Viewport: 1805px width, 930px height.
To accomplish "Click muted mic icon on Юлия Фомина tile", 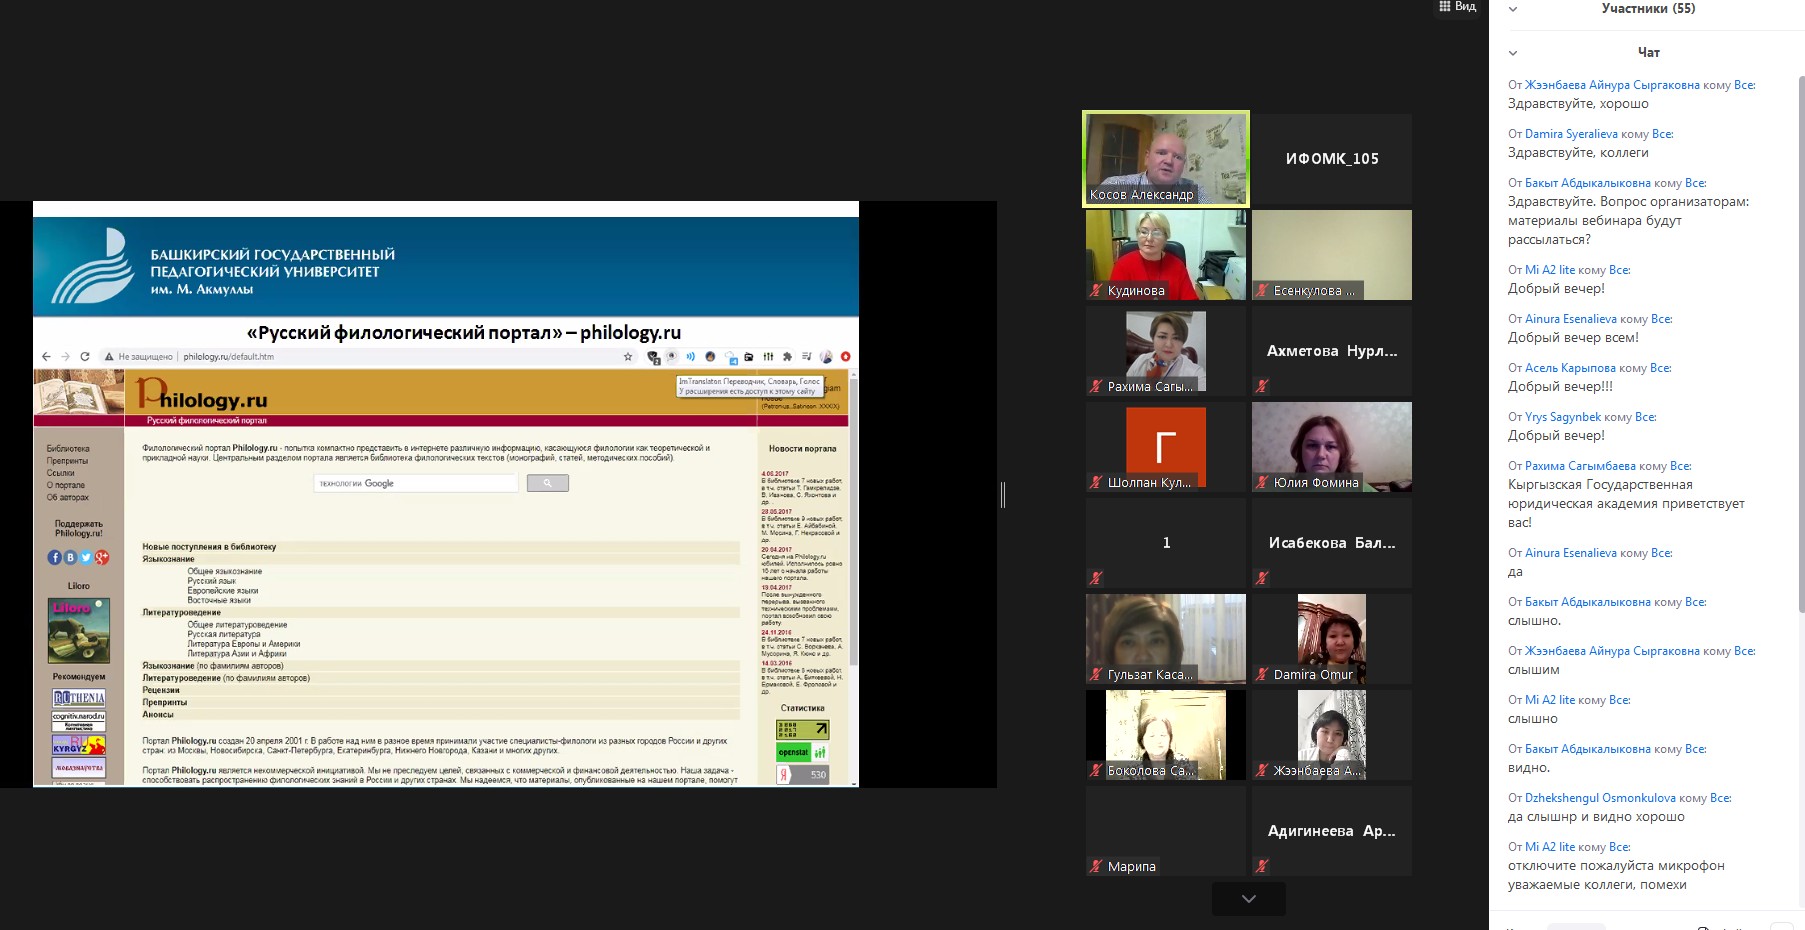I will 1263,483.
